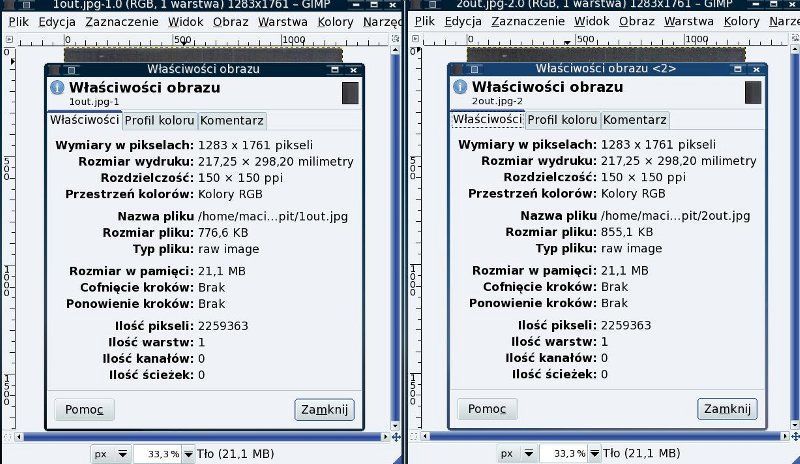The height and width of the screenshot is (464, 800).
Task: Click Zamknij button in 1out.jpg dialog
Action: [324, 409]
